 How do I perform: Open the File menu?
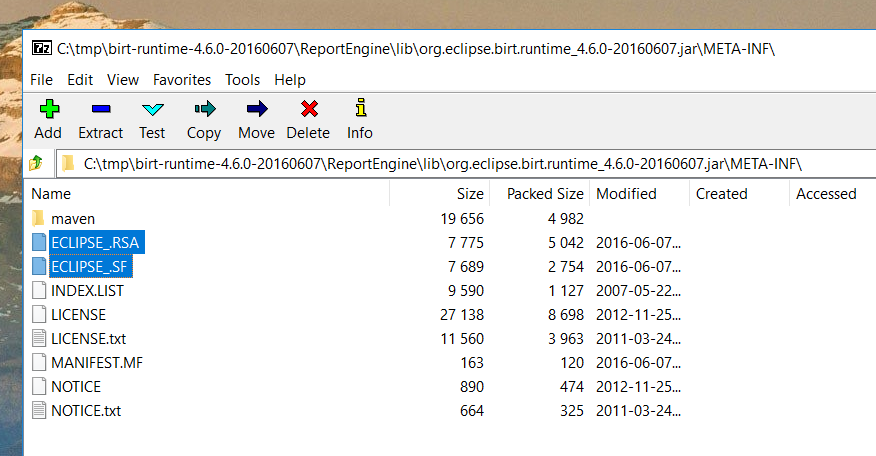(x=41, y=80)
